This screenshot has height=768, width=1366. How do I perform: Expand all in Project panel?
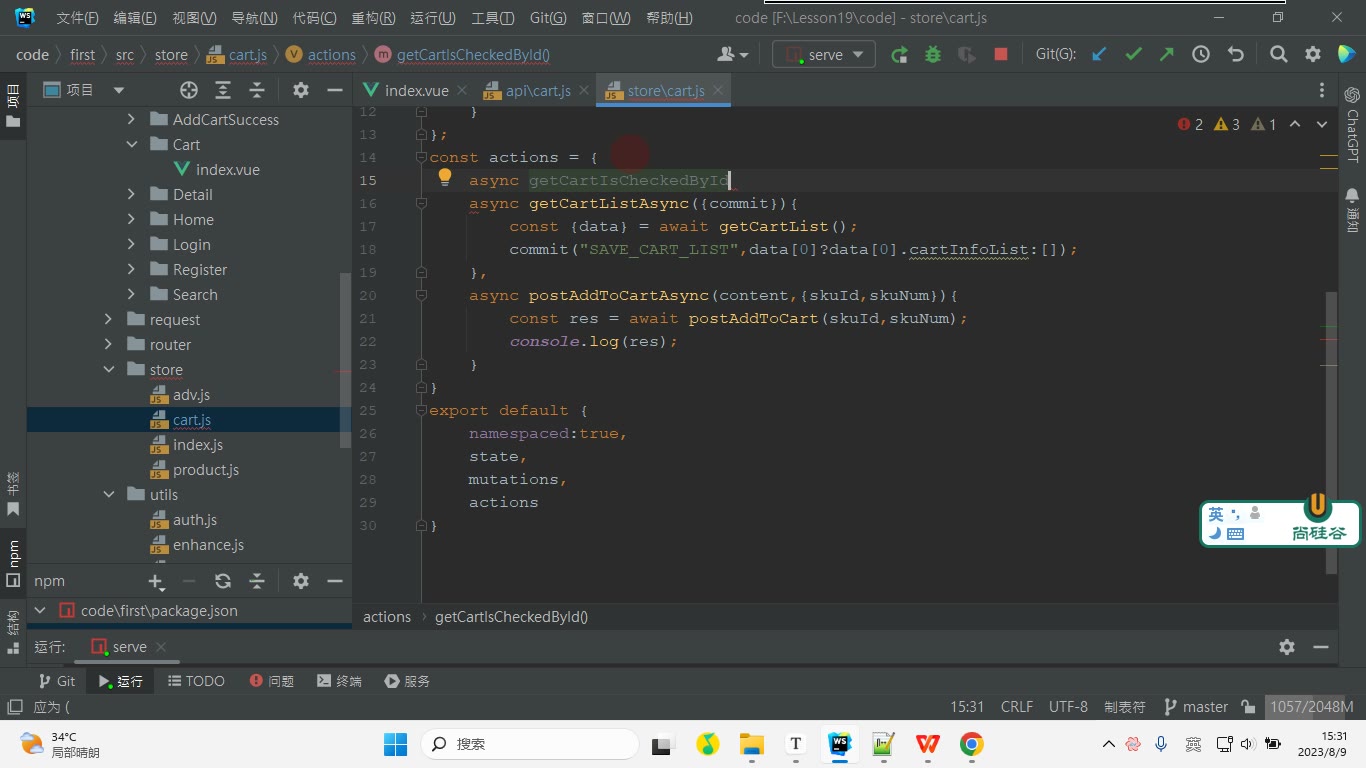click(223, 90)
